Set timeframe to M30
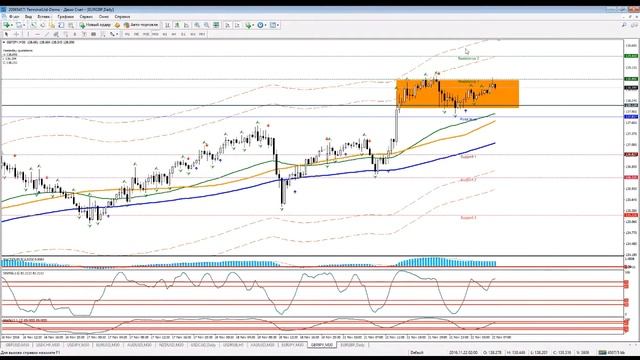The image size is (640, 360). (155, 34)
